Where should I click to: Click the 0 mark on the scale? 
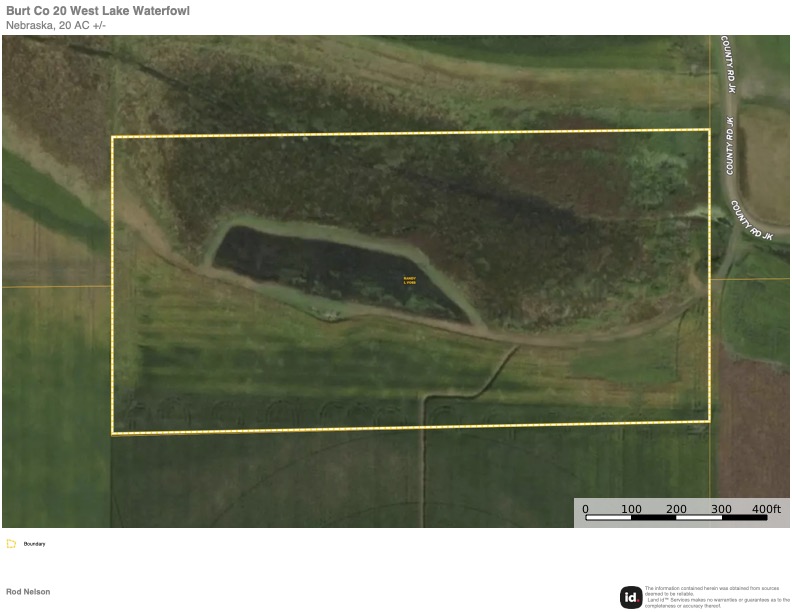click(586, 508)
